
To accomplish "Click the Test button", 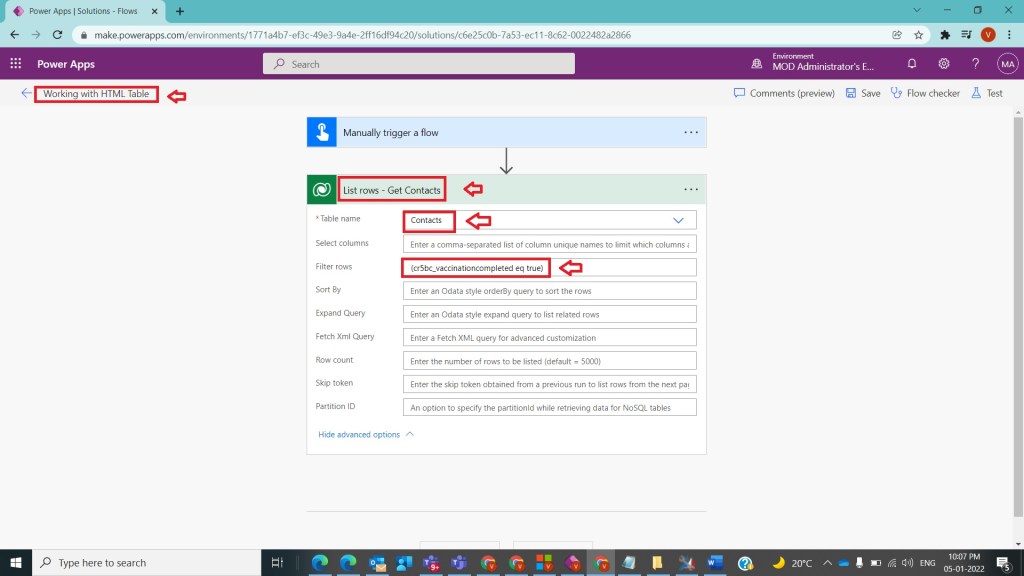I will pos(987,93).
